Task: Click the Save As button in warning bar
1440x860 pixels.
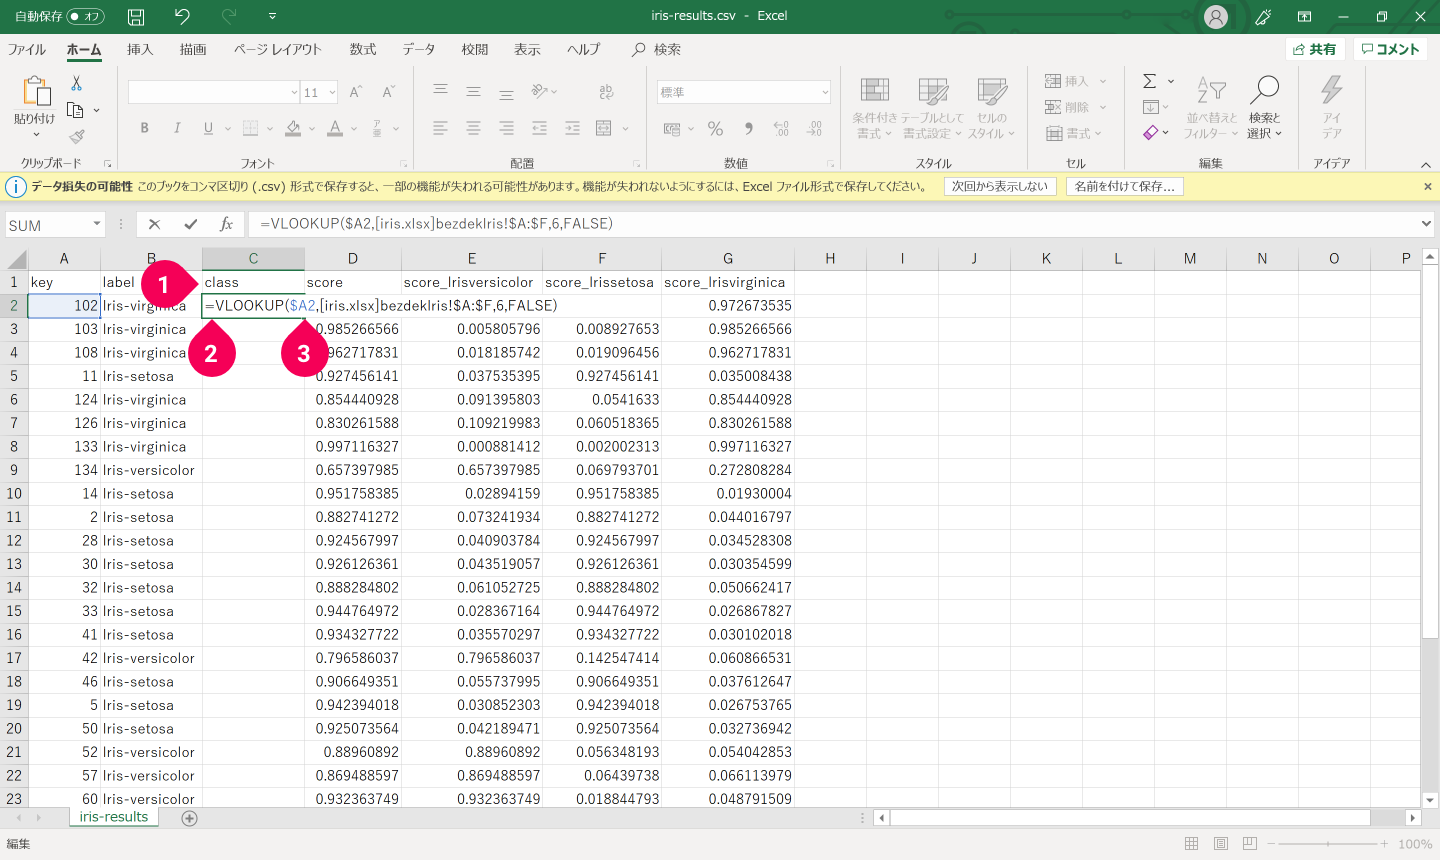Action: [1125, 186]
